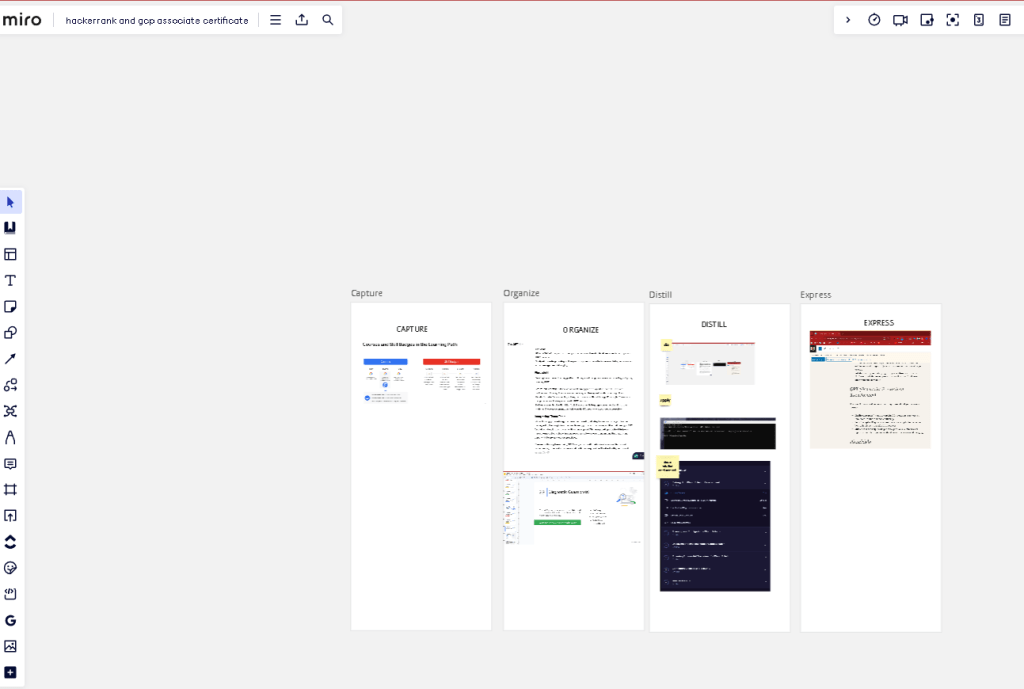The height and width of the screenshot is (689, 1024).
Task: Click the Upload tool in left toolbar
Action: coord(10,516)
